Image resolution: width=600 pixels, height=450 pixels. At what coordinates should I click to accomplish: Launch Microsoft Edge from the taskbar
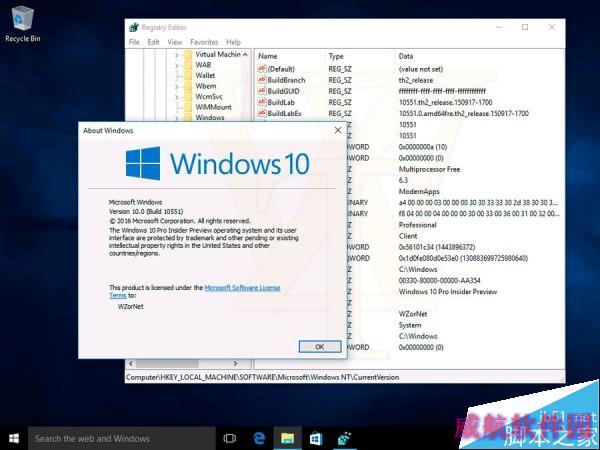click(x=259, y=438)
